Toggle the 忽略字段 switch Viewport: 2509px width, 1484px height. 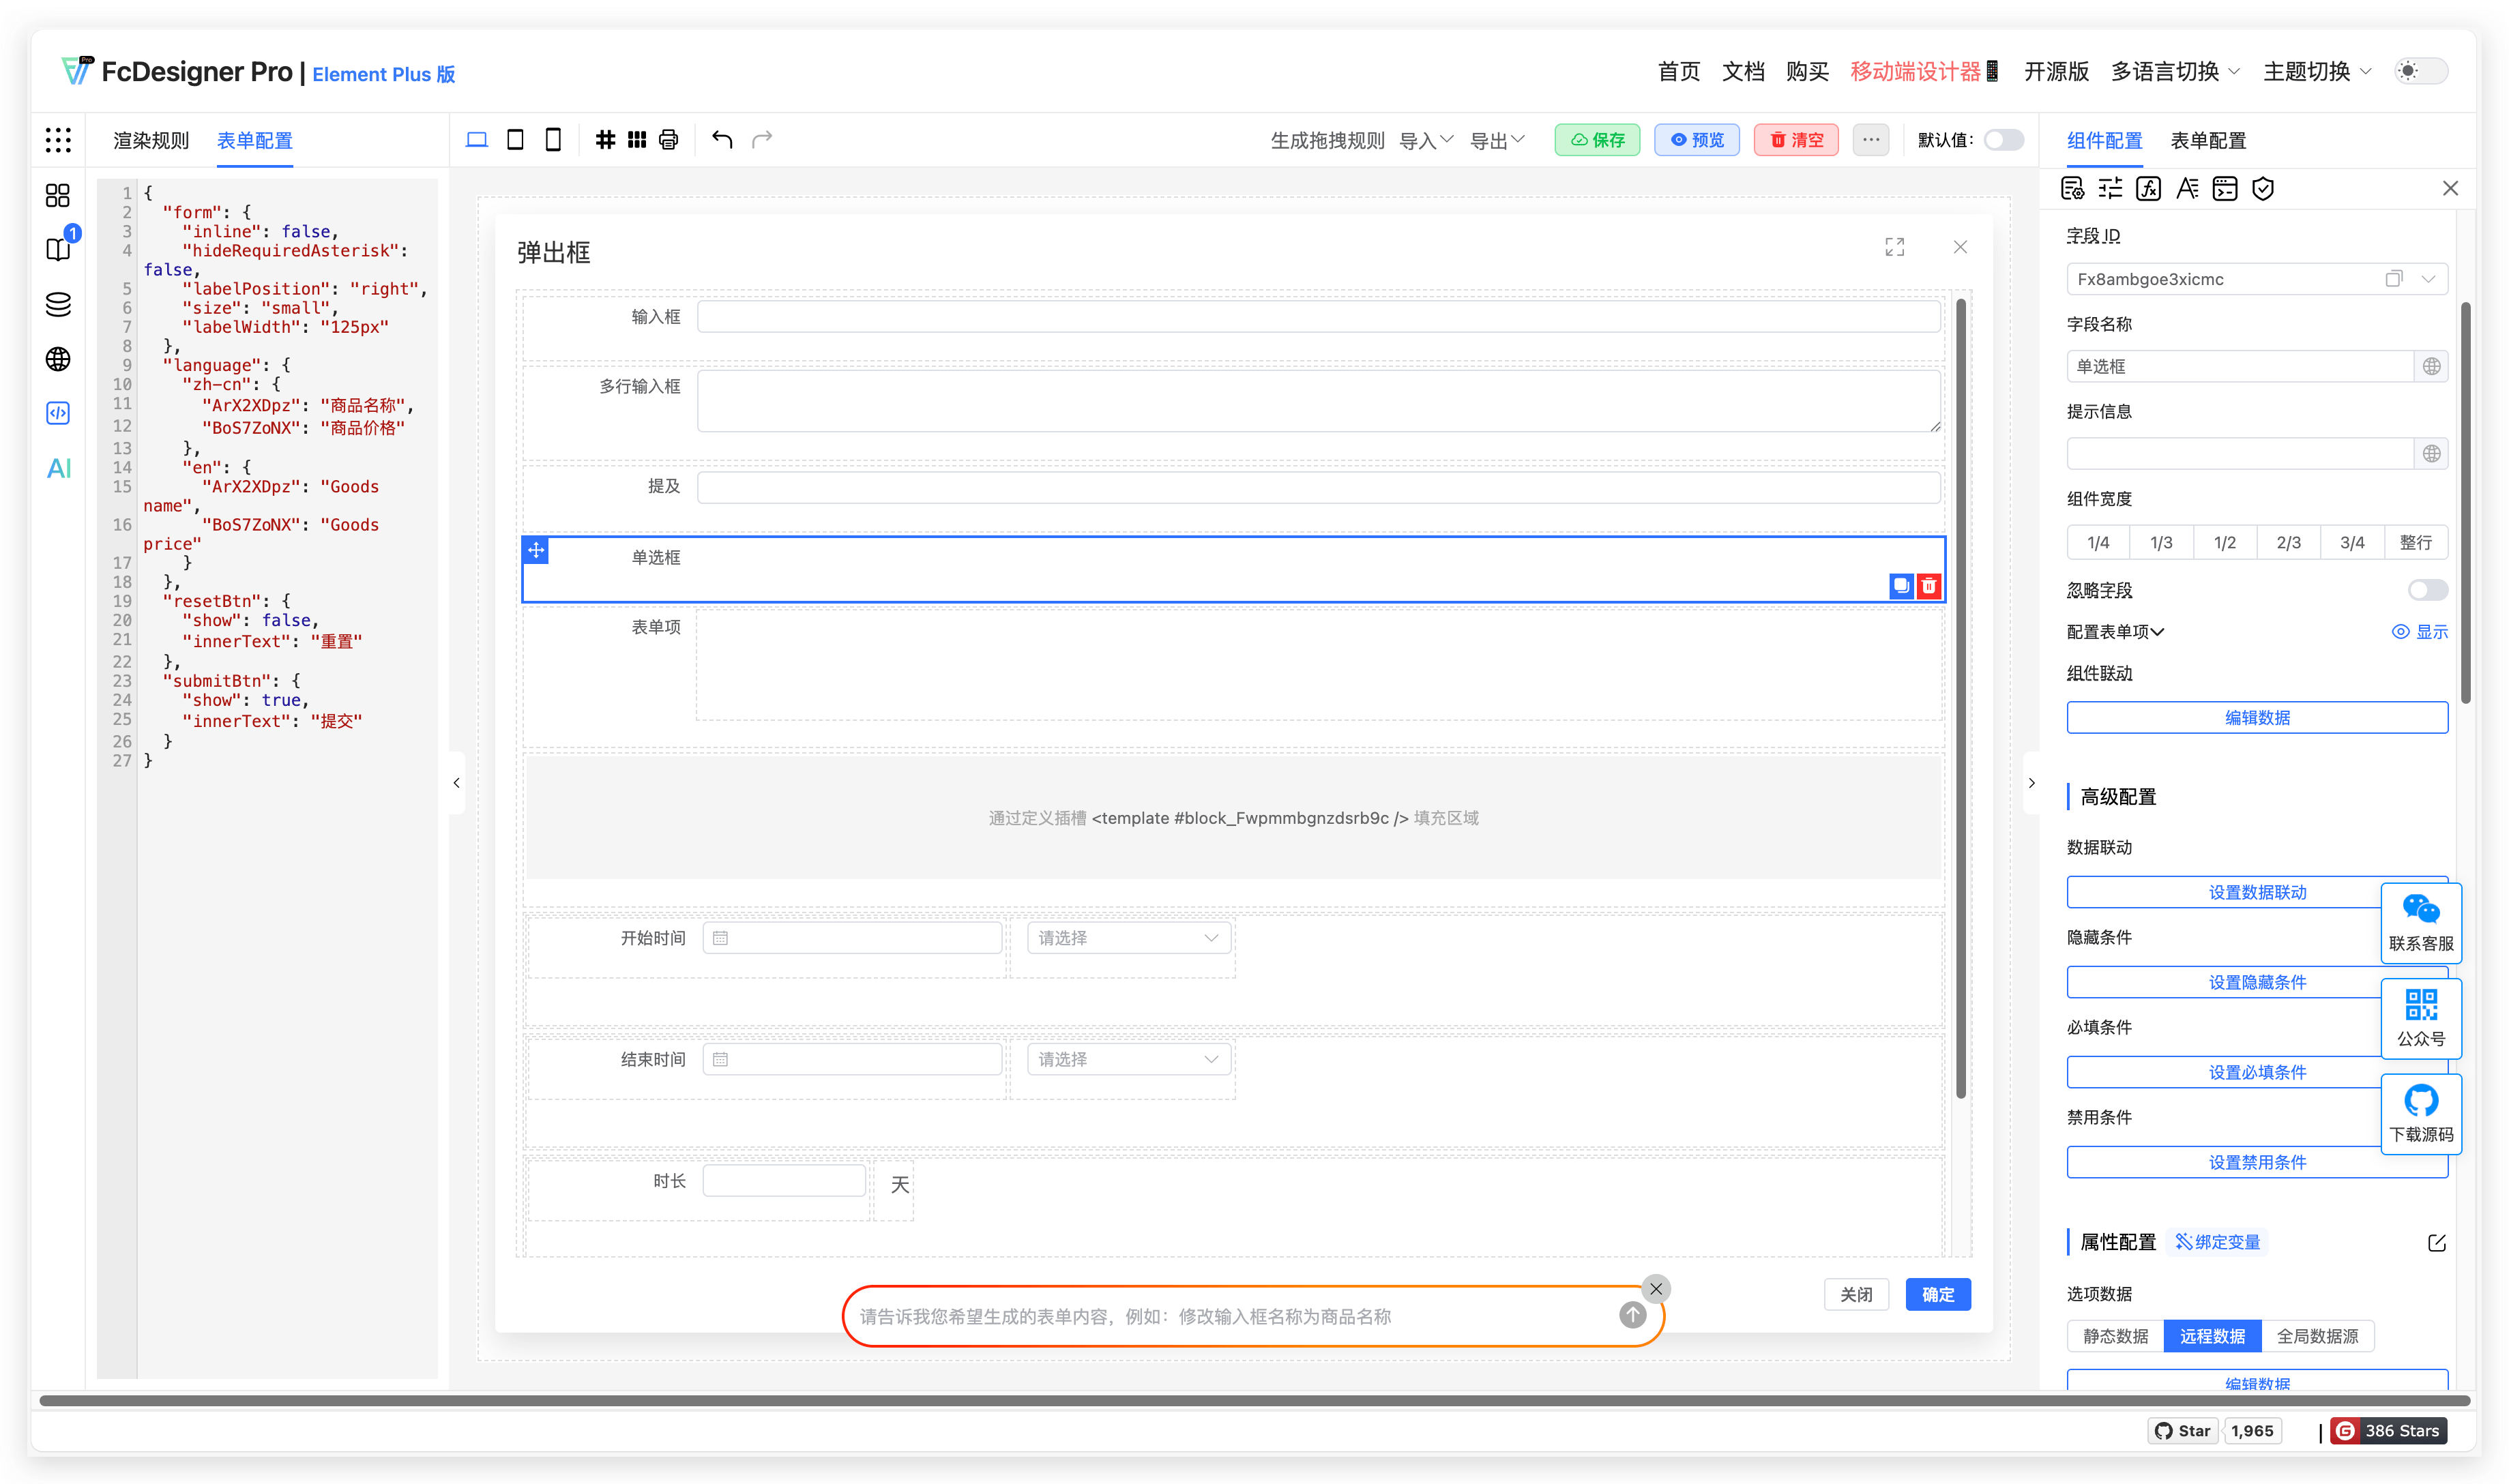click(x=2427, y=590)
